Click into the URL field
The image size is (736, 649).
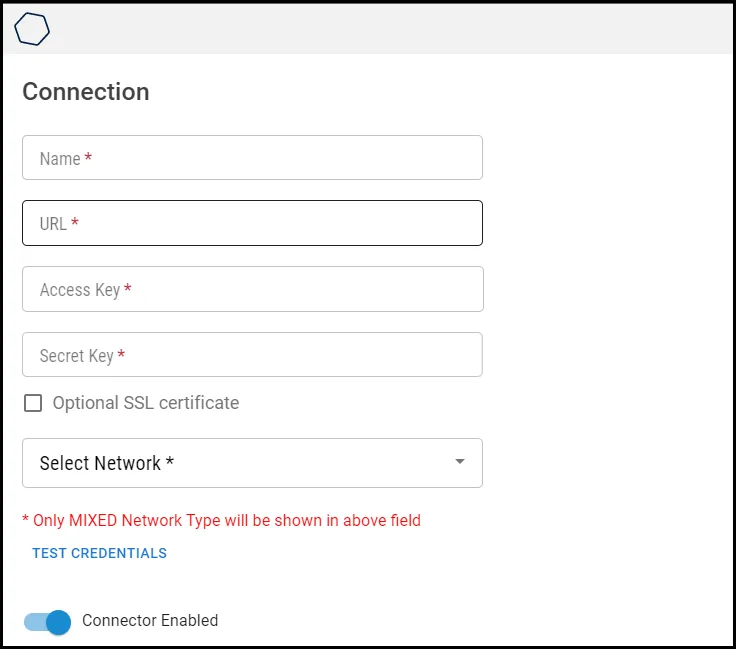tap(252, 223)
